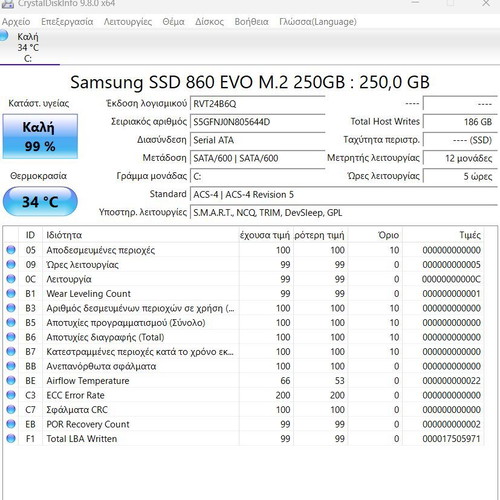Click the Samsung SSD 860 EVO title text
This screenshot has height=500, width=500.
pos(250,82)
